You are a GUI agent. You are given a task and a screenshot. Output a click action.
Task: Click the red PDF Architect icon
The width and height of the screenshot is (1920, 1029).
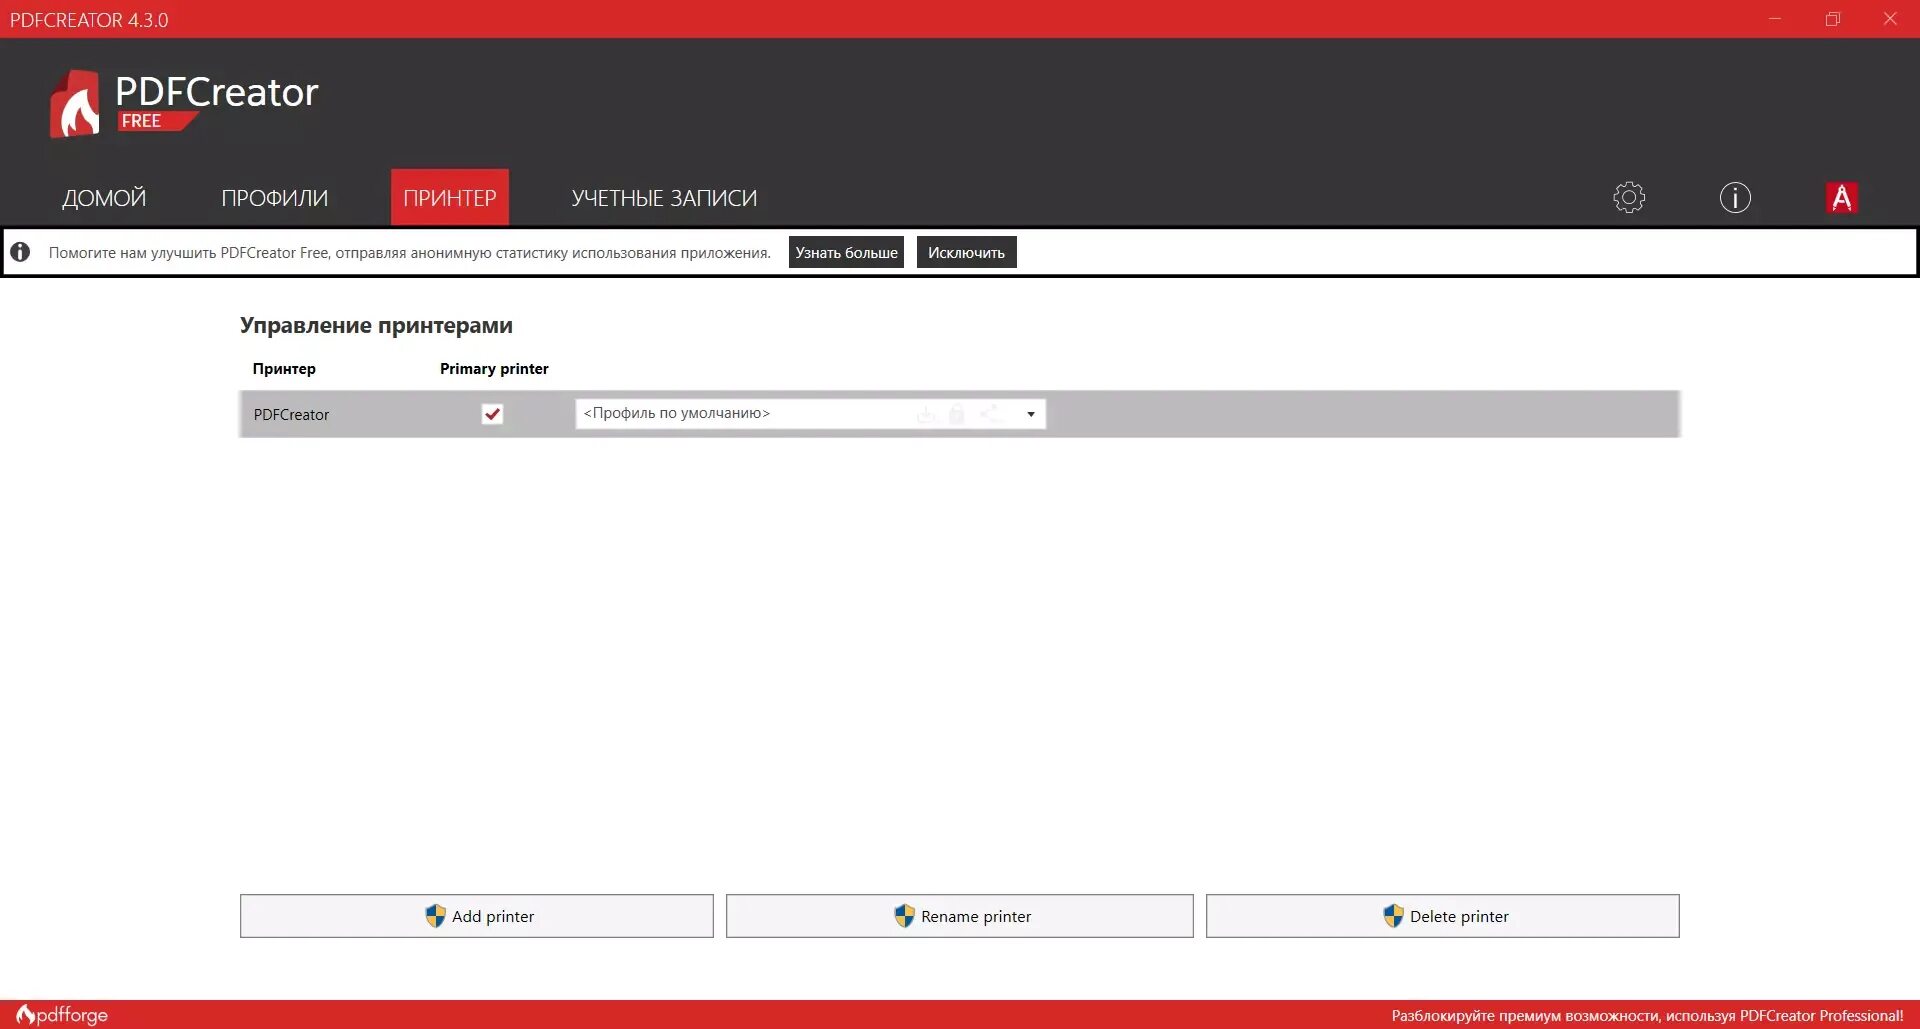pyautogui.click(x=1841, y=197)
